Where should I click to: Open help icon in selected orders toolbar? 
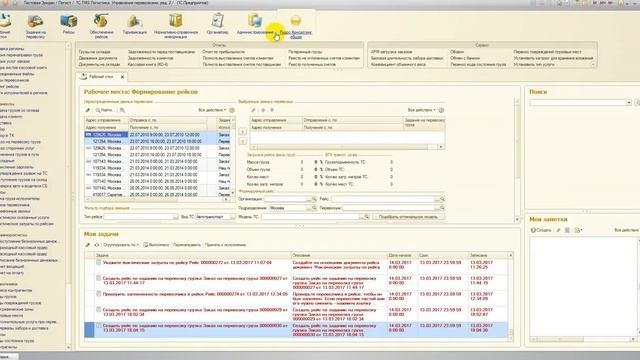tap(441, 110)
